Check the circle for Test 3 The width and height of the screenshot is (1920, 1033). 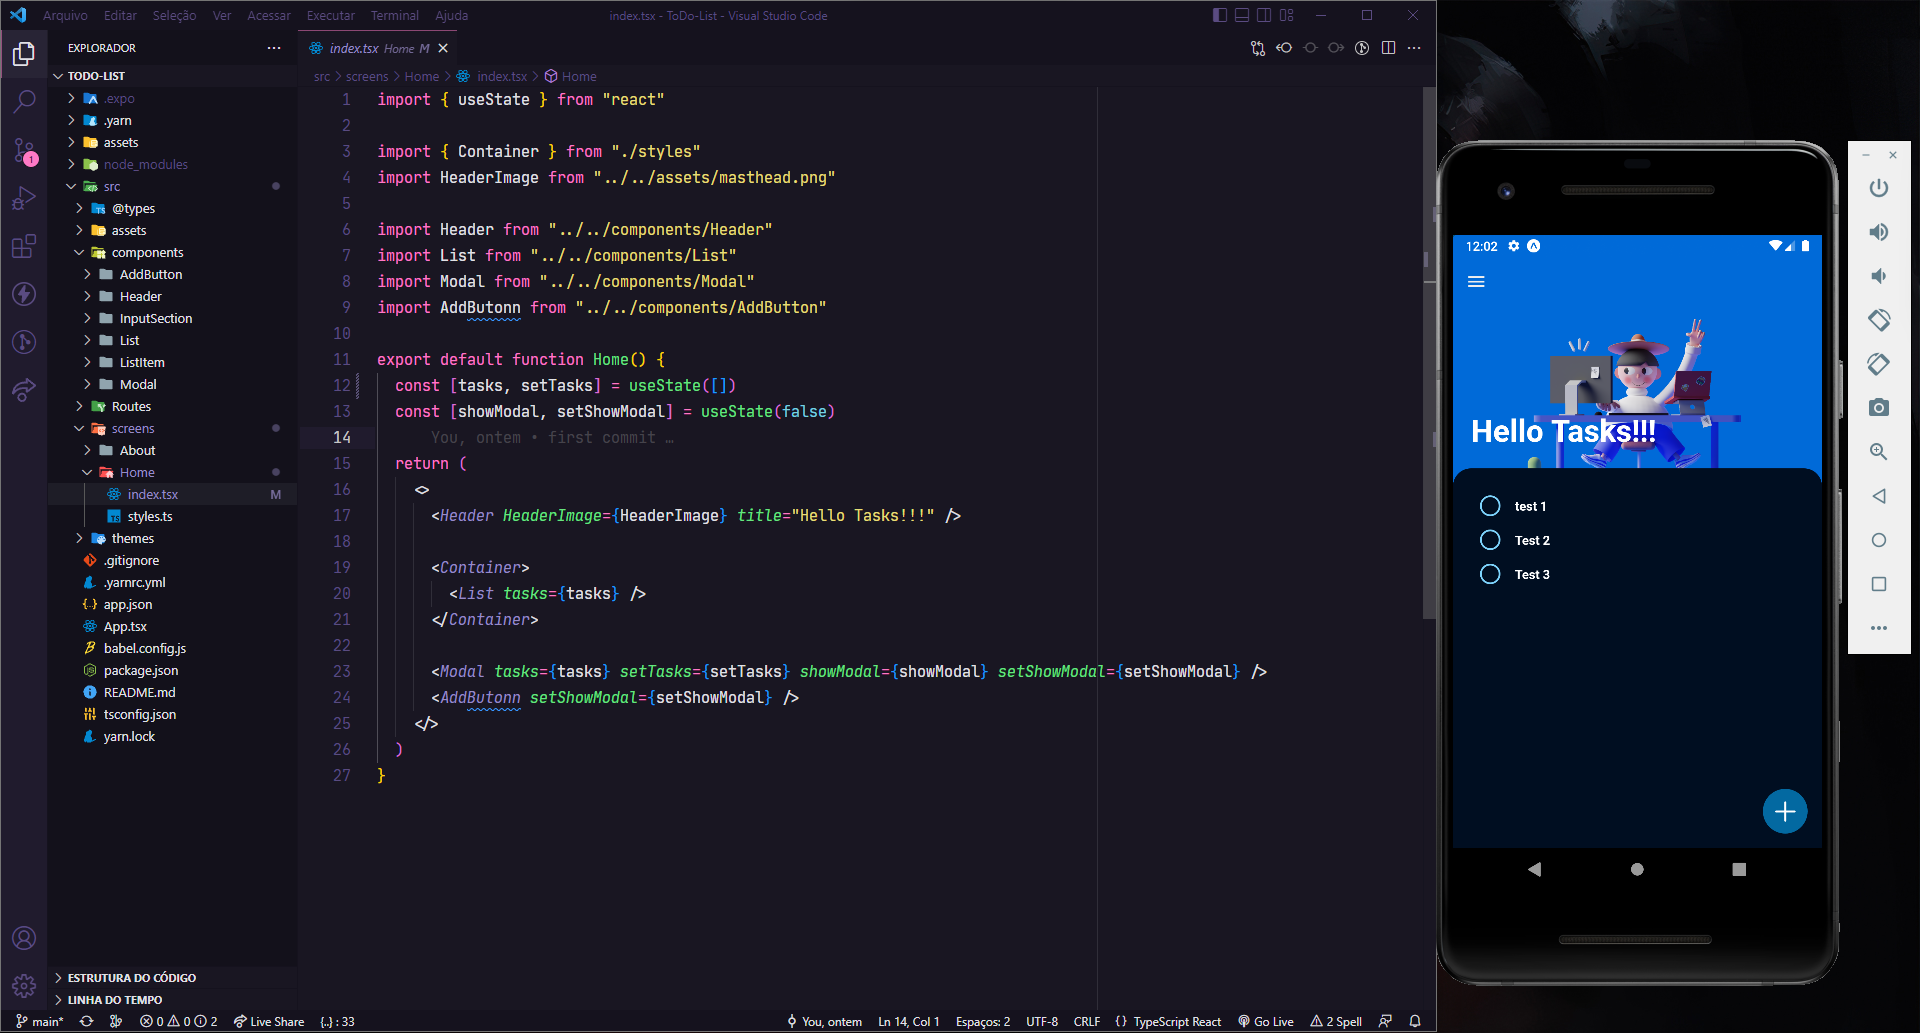point(1490,574)
